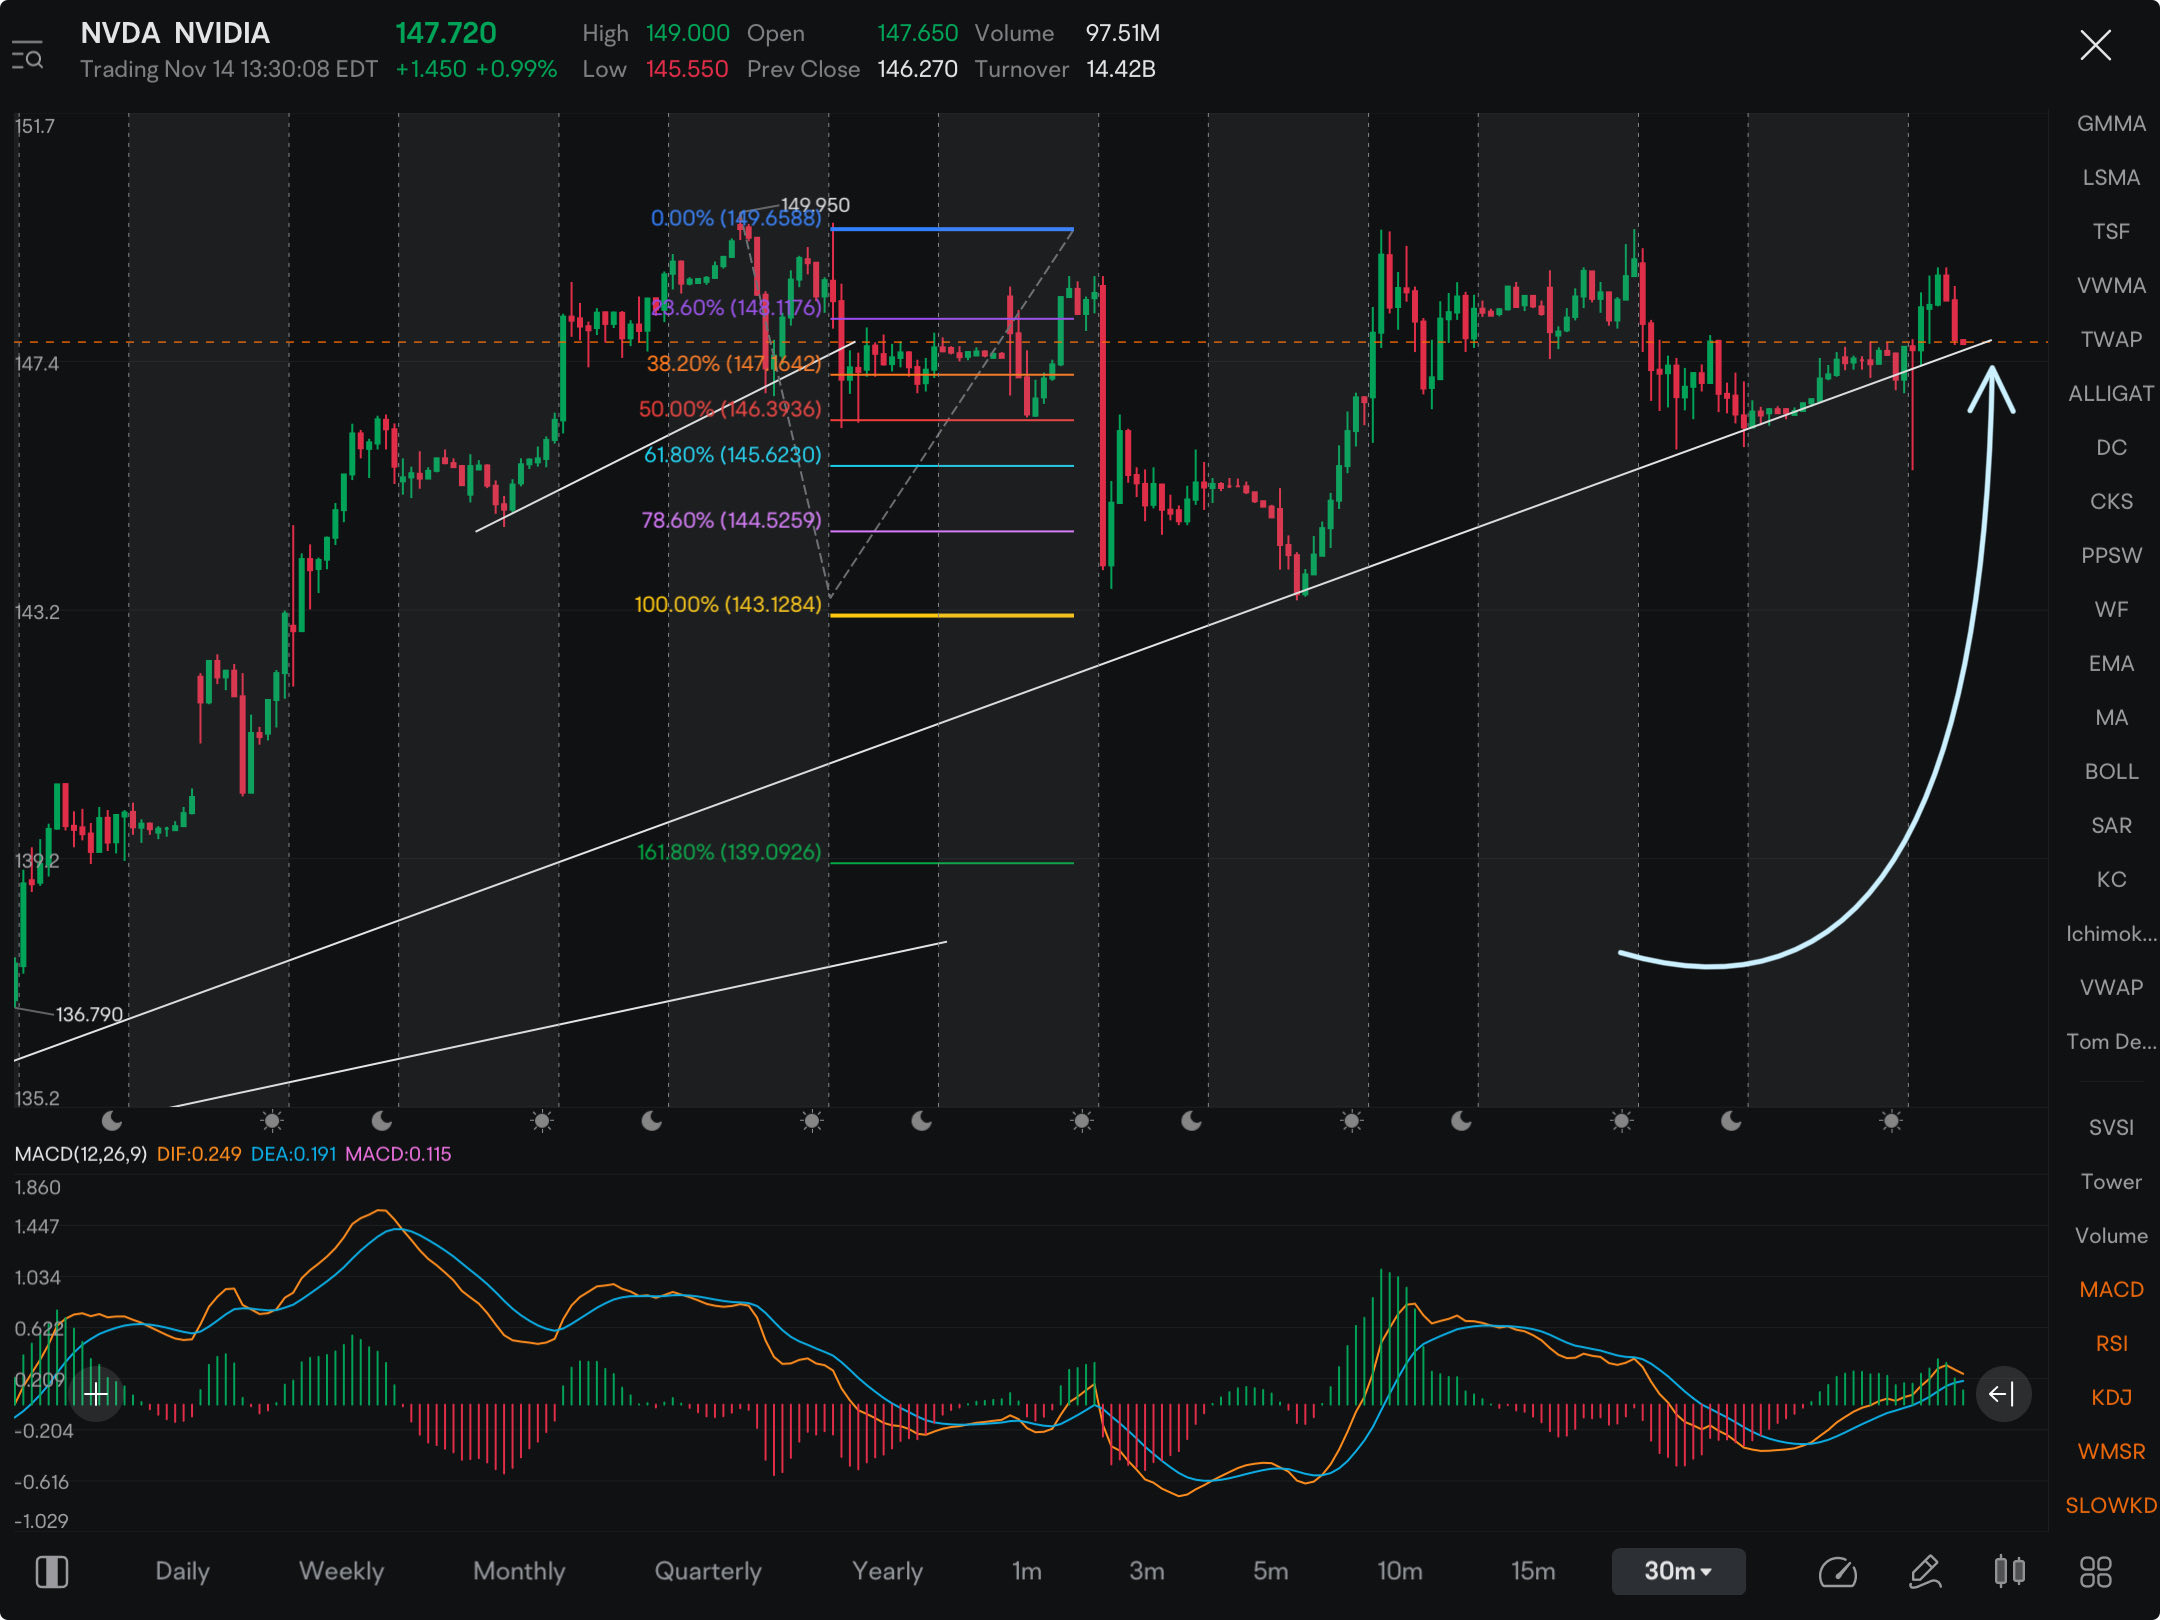Enable the TWAP indicator
The width and height of the screenshot is (2160, 1620).
pyautogui.click(x=2111, y=340)
